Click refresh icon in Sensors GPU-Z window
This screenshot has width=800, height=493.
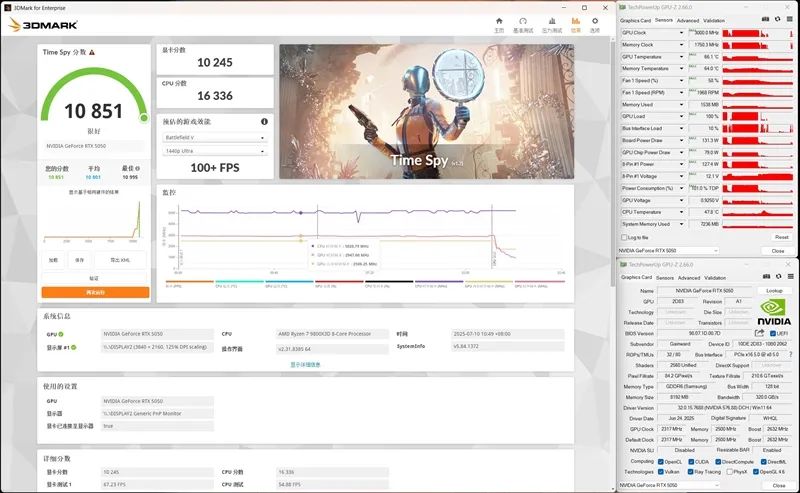[x=778, y=19]
